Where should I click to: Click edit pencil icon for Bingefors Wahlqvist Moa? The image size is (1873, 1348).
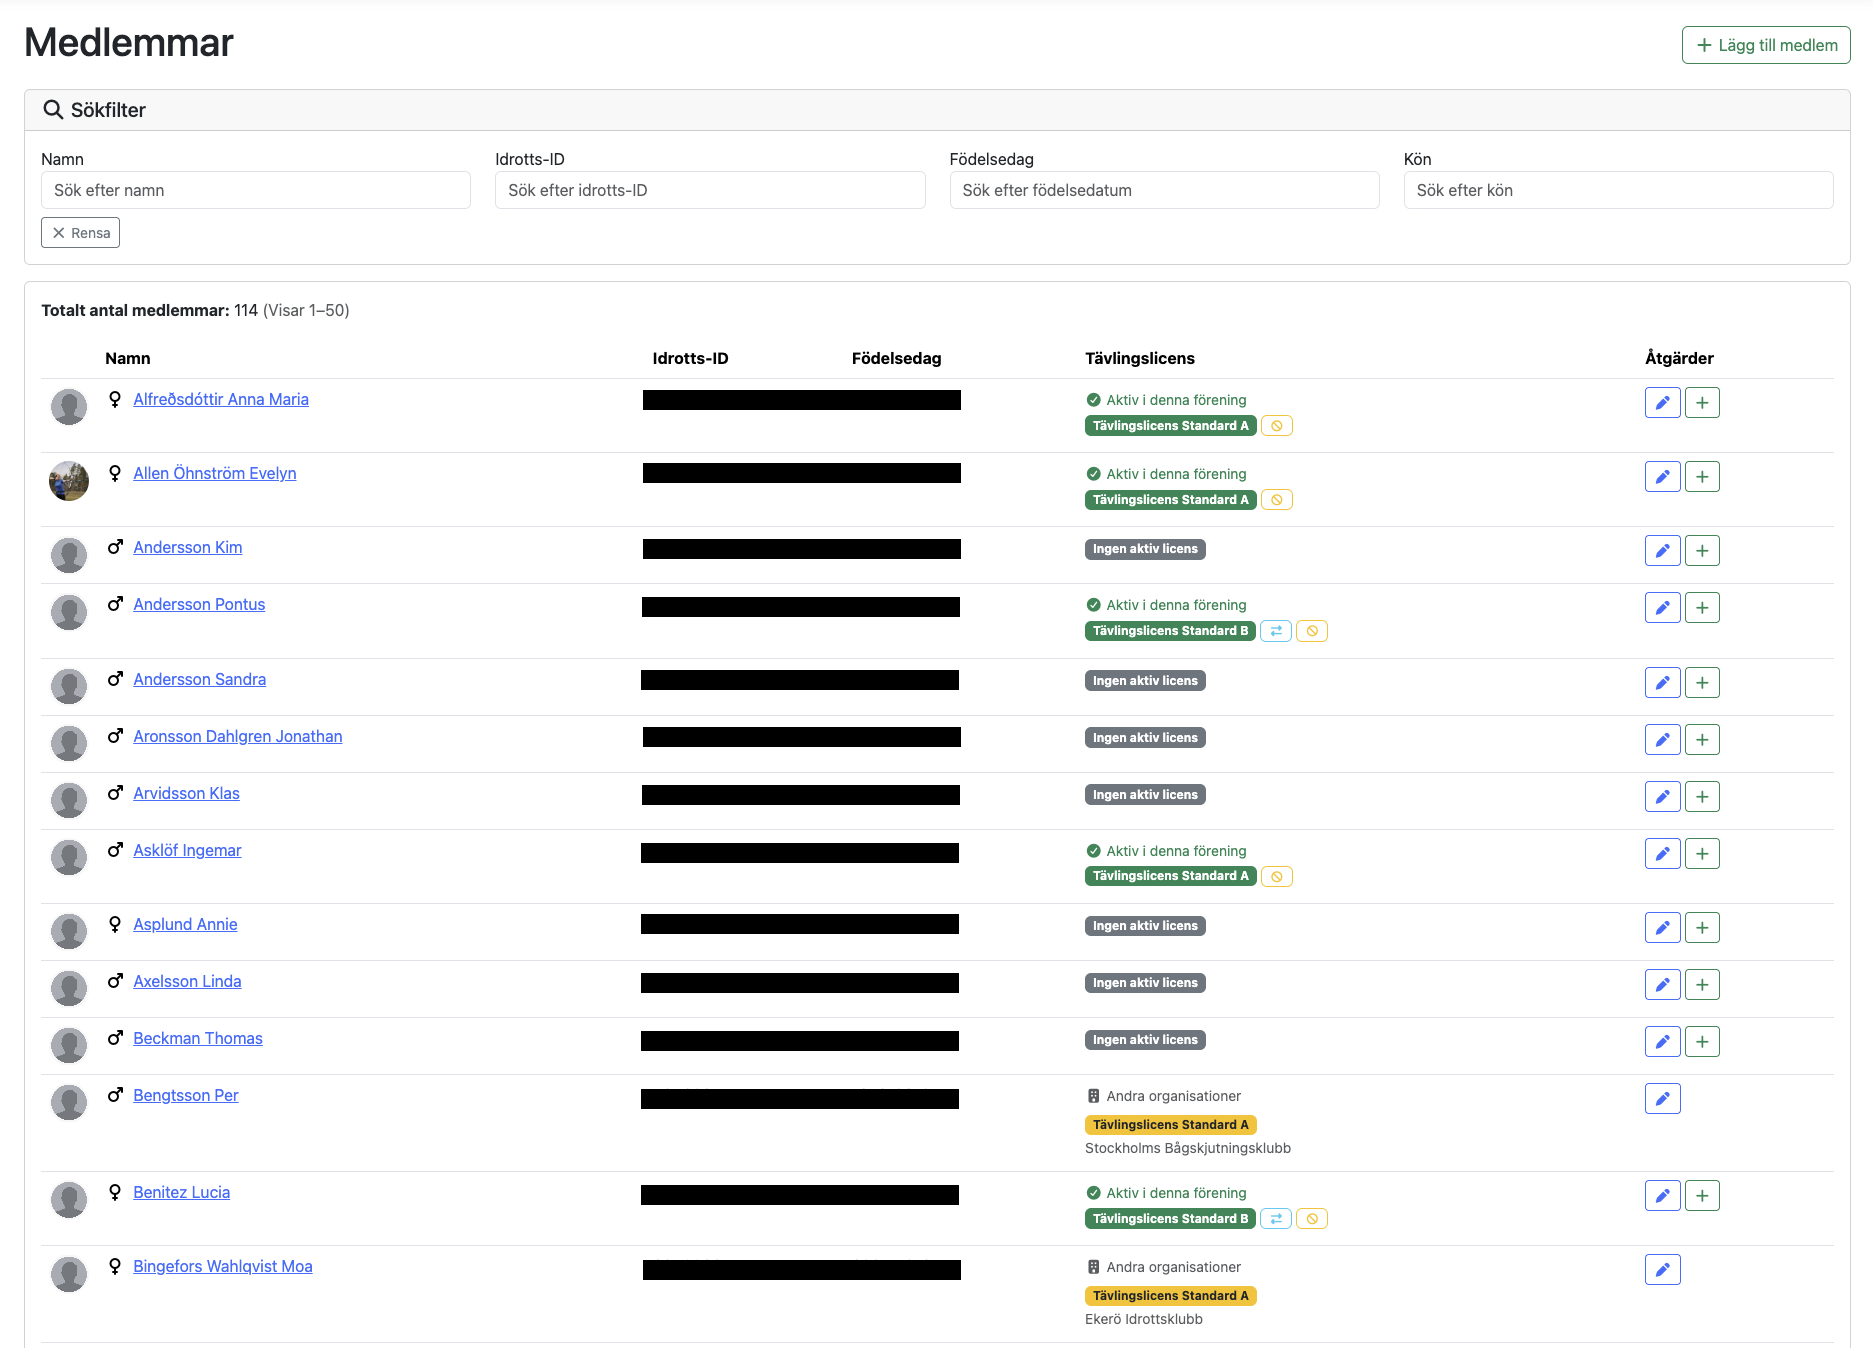1662,1270
